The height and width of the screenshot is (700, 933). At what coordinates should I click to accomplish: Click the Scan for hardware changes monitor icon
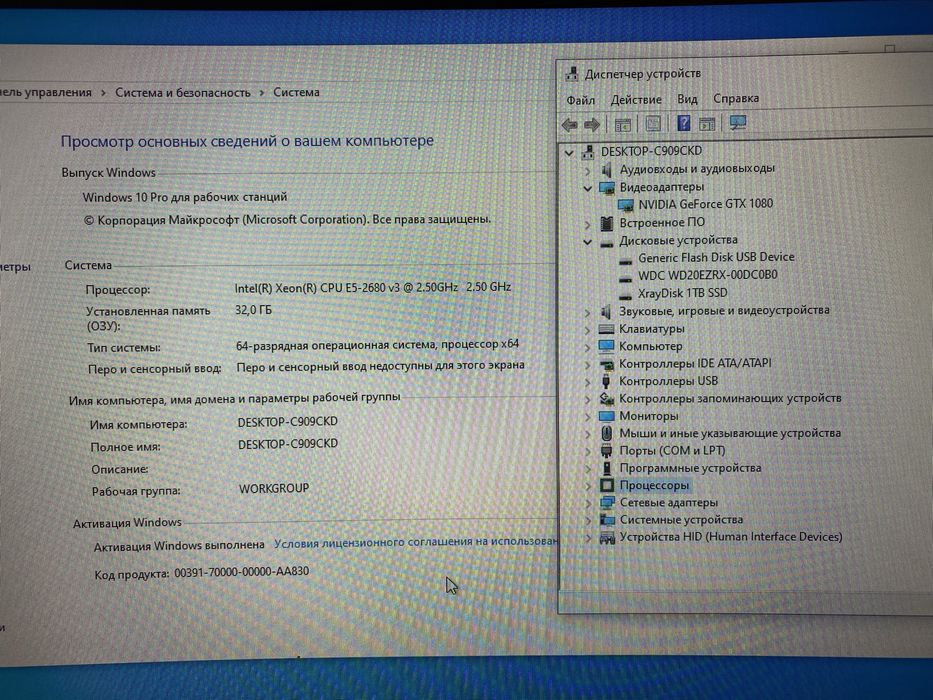click(738, 123)
